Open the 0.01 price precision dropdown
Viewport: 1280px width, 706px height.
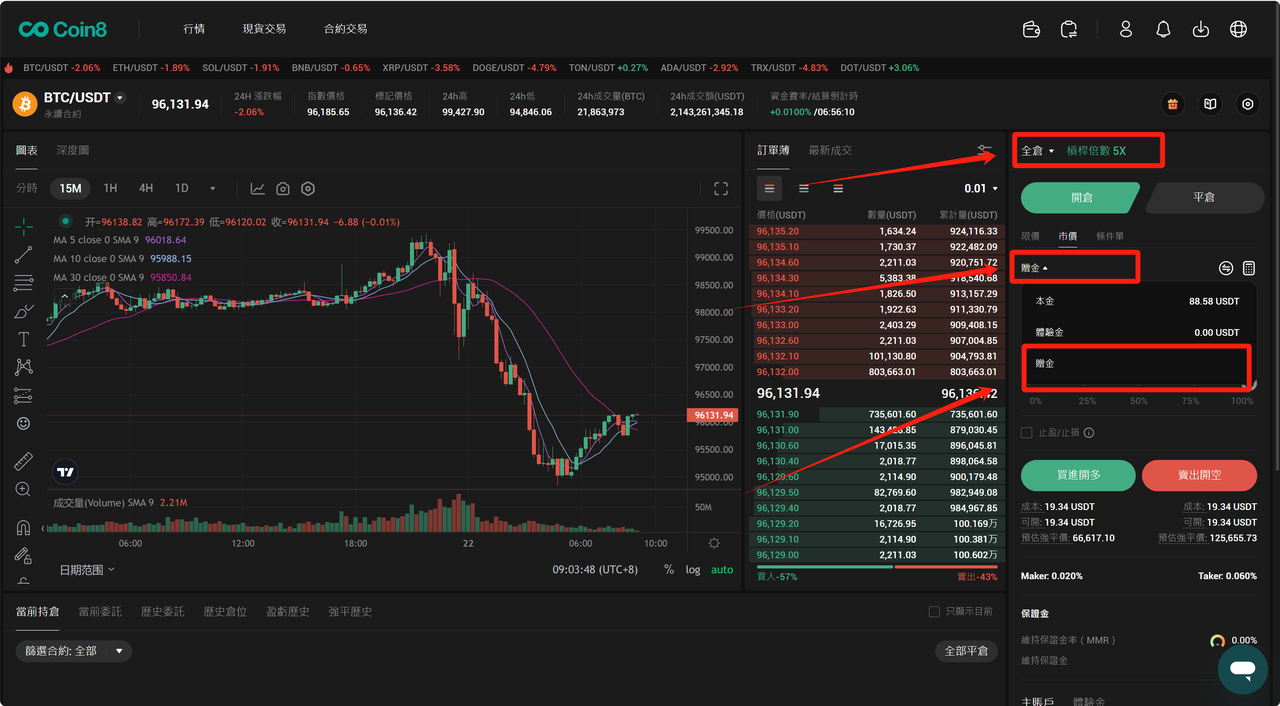click(x=980, y=188)
